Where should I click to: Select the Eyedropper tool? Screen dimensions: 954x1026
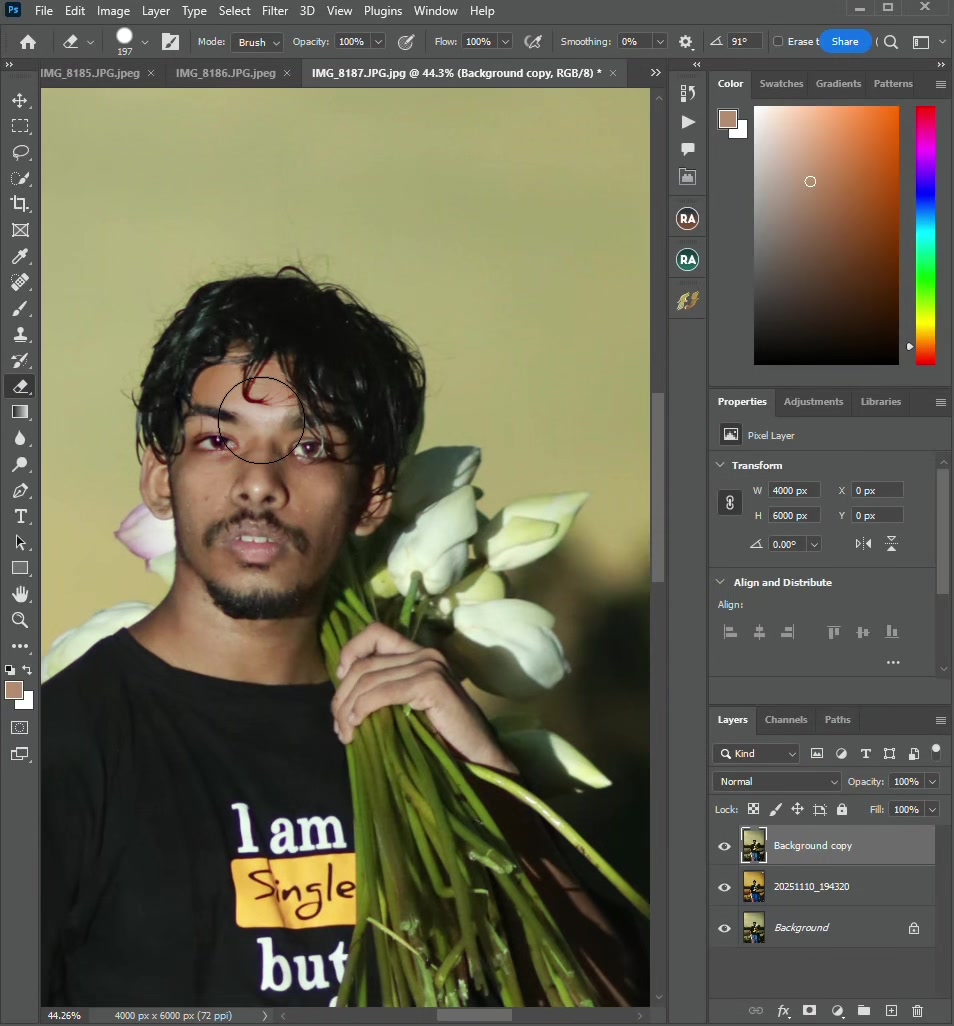20,256
